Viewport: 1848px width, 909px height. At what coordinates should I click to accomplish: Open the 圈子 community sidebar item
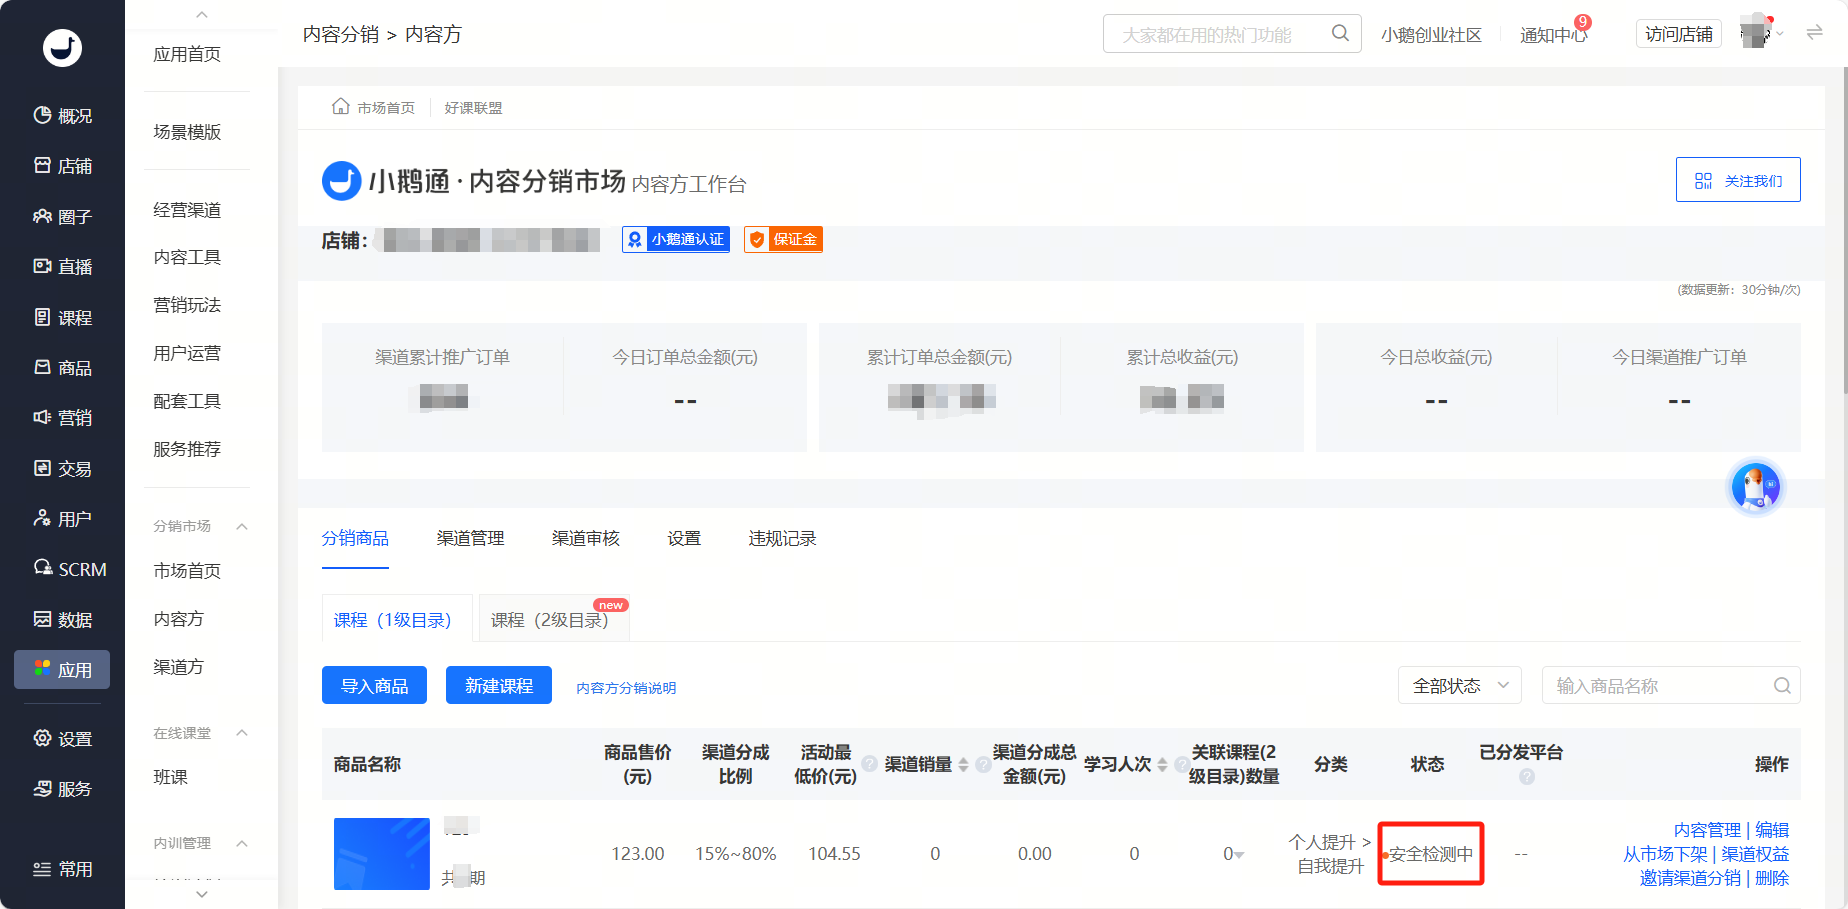pyautogui.click(x=62, y=216)
